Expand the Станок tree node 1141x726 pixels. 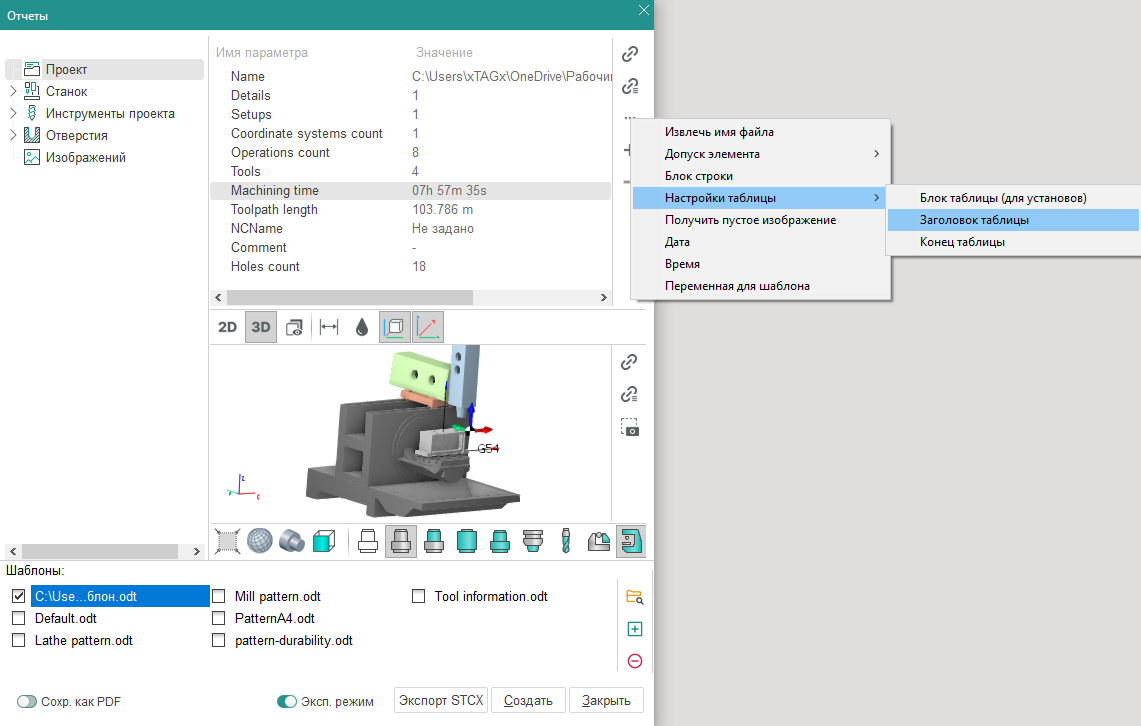click(x=13, y=92)
